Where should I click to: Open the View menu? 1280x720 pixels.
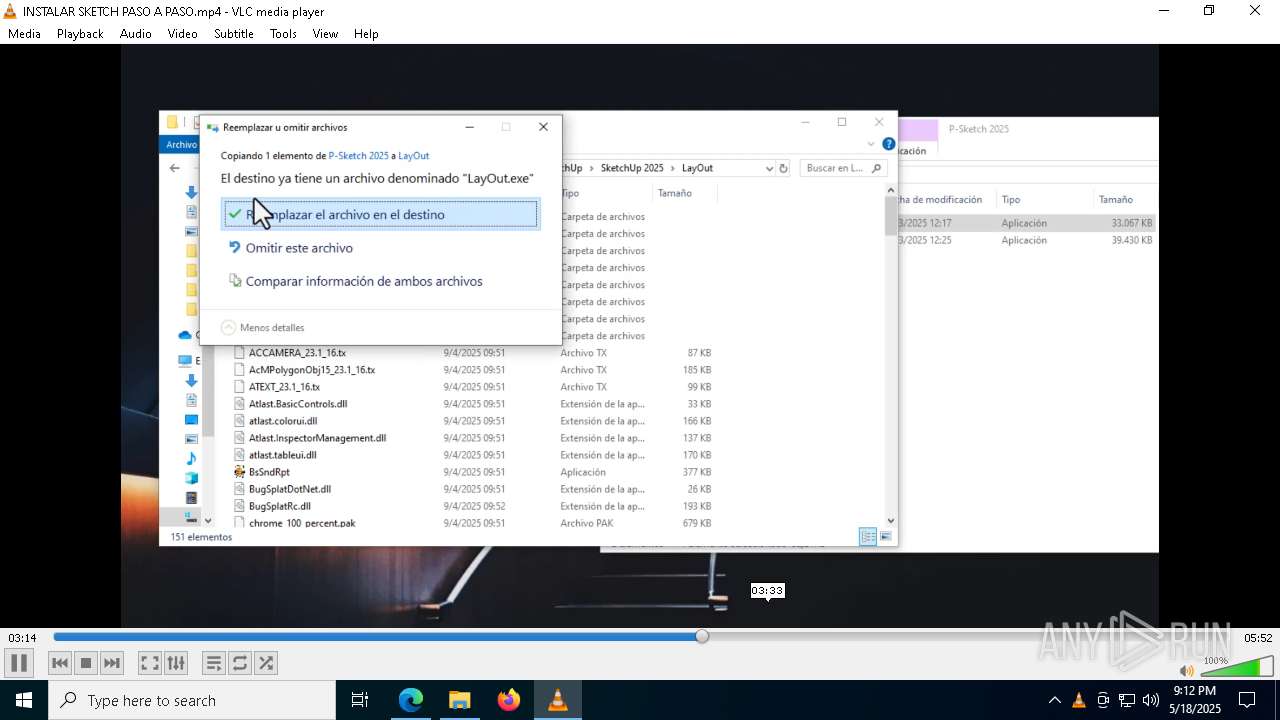click(x=325, y=33)
